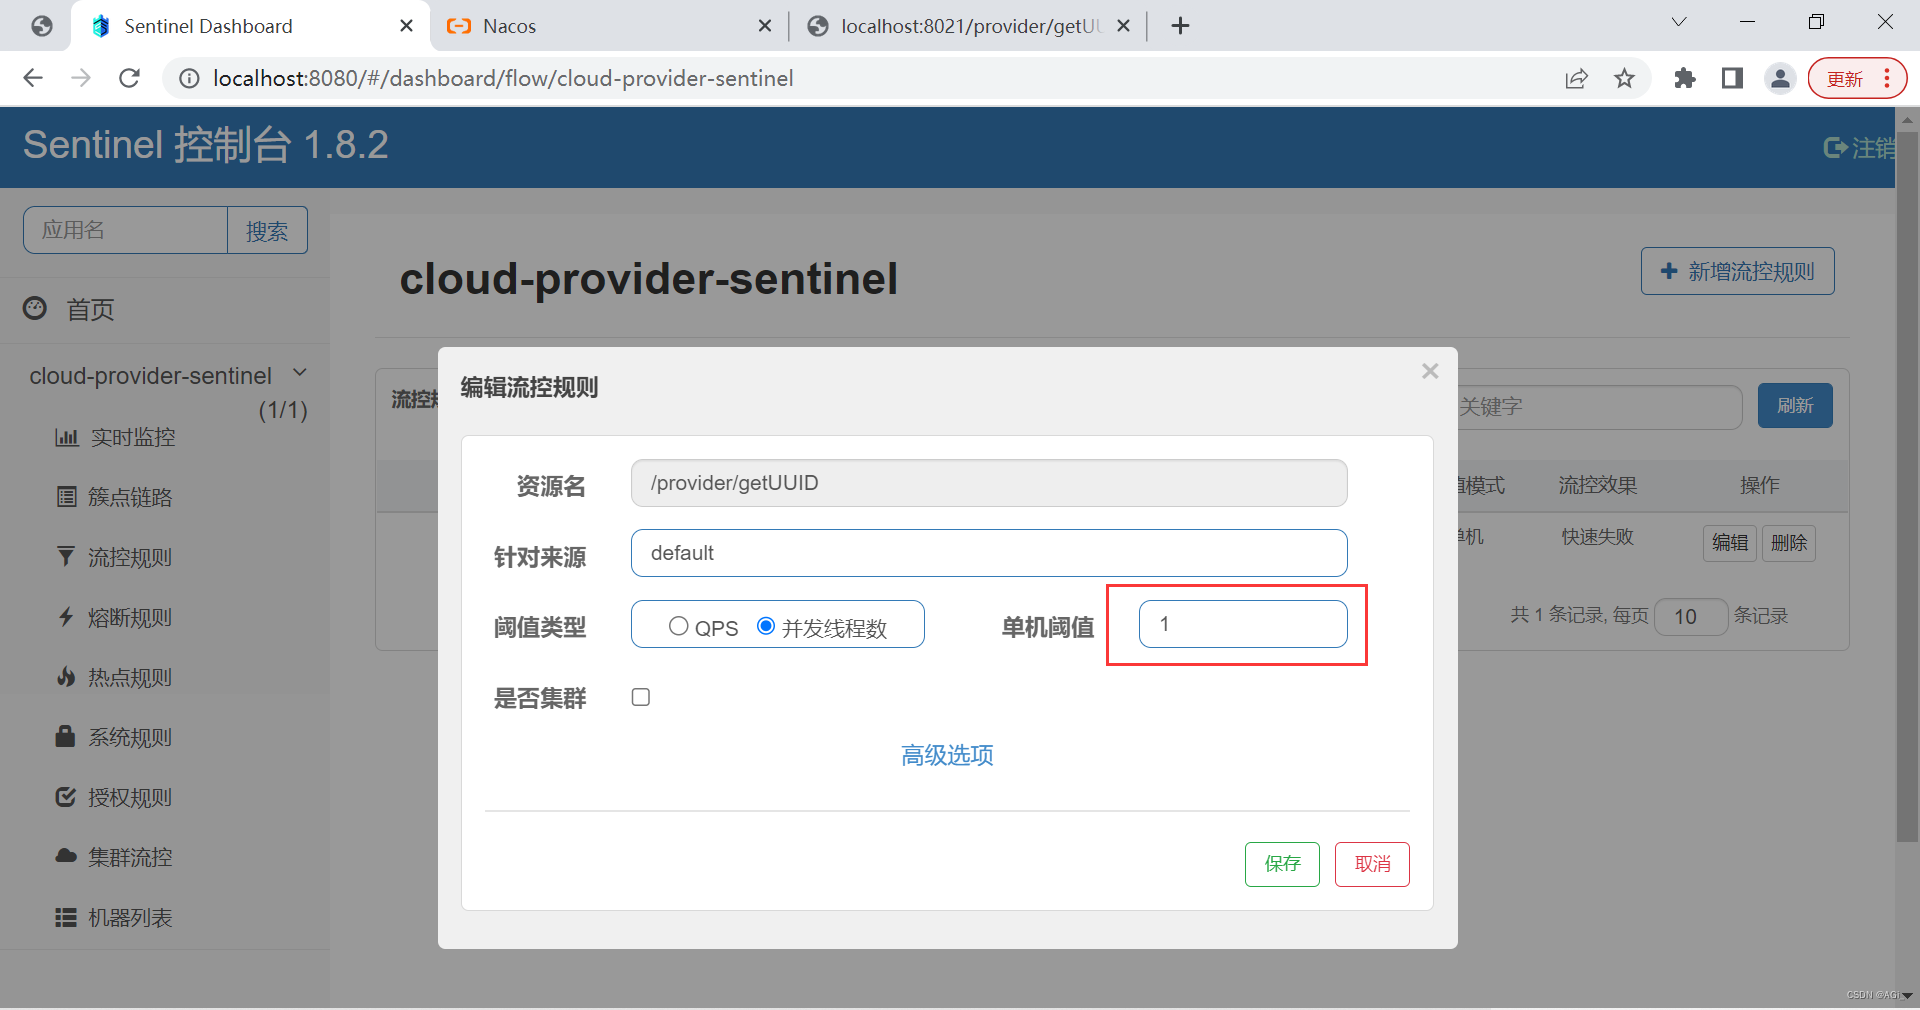This screenshot has height=1010, width=1920.
Task: Open the share page icon in address bar
Action: (x=1577, y=78)
